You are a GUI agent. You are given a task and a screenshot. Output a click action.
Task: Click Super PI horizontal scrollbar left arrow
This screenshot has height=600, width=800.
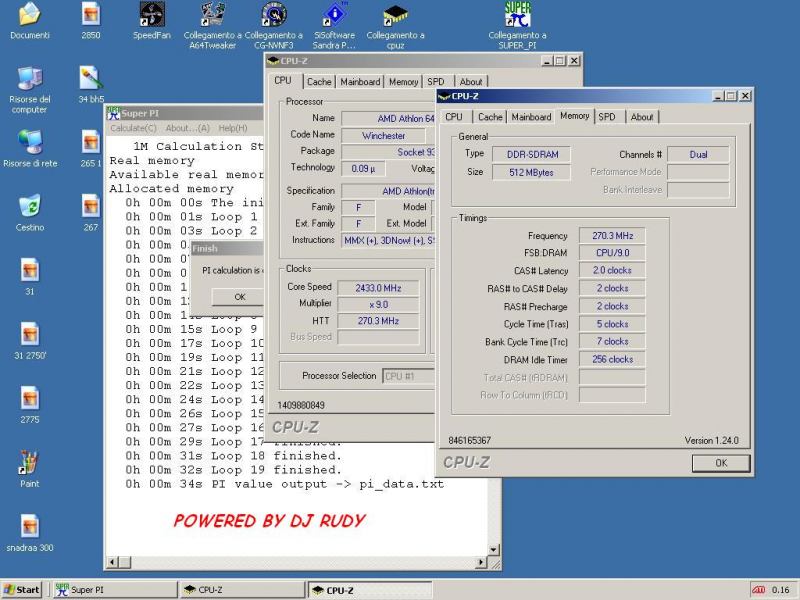pyautogui.click(x=113, y=562)
